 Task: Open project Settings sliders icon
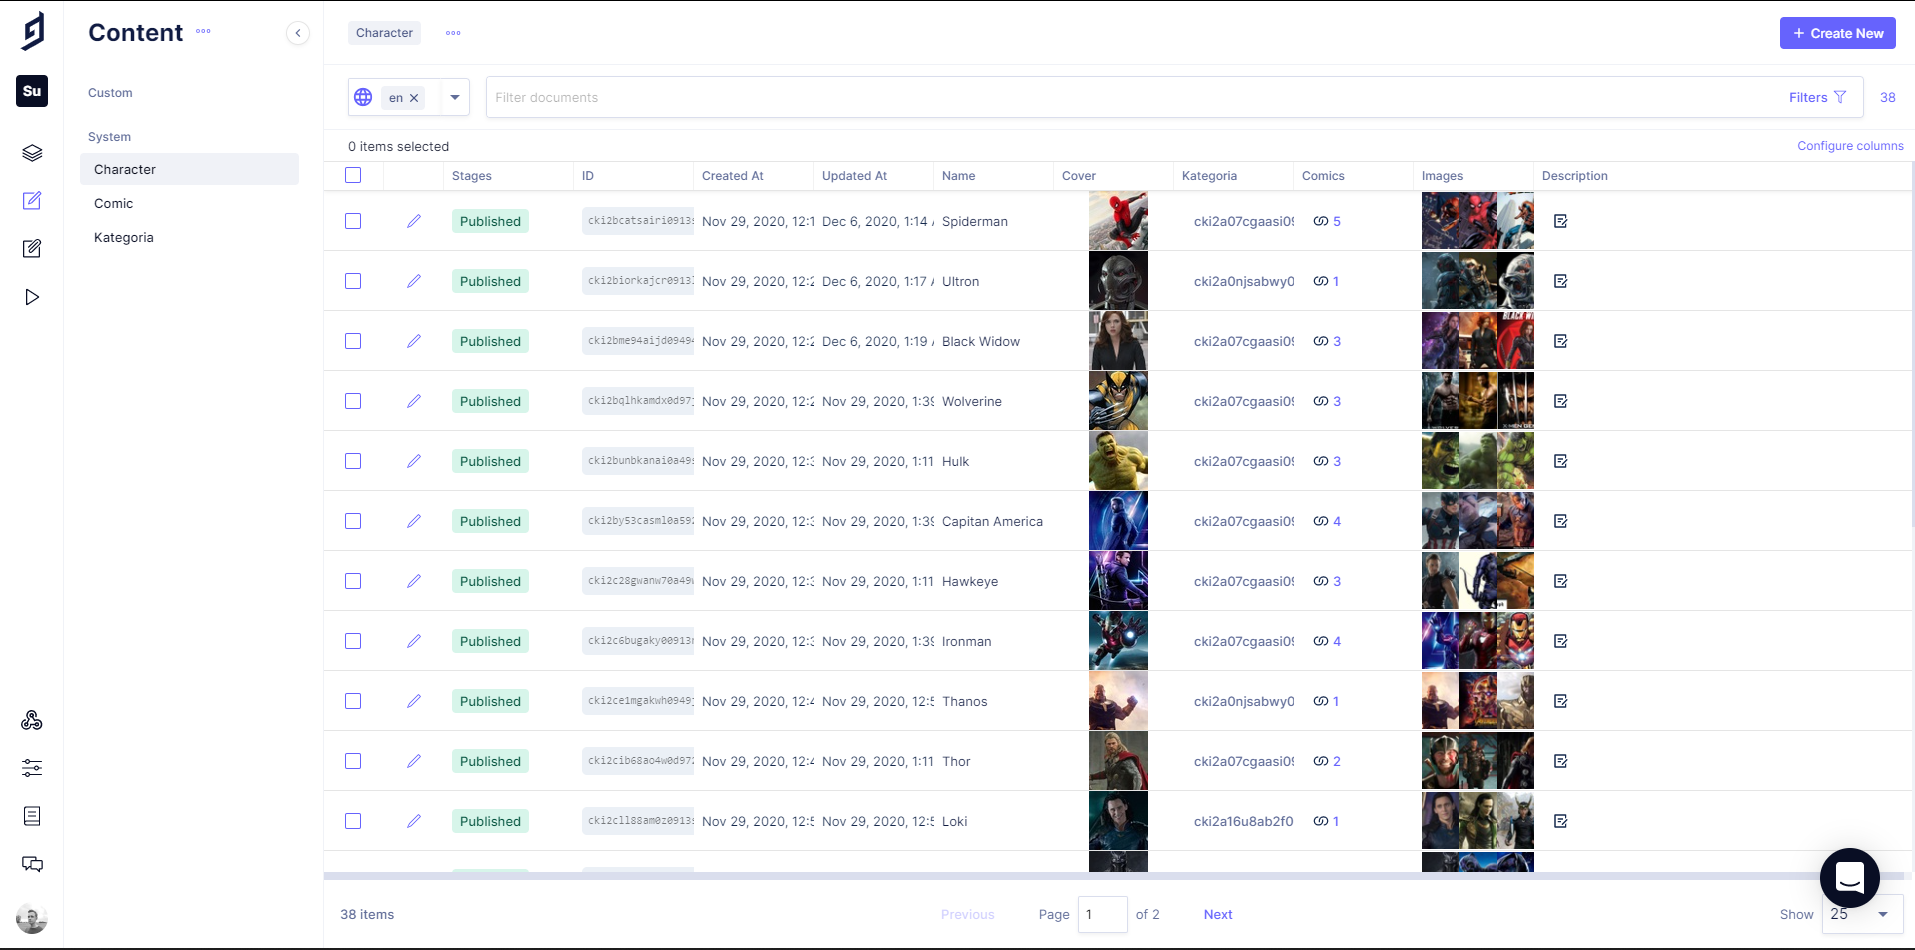click(32, 767)
